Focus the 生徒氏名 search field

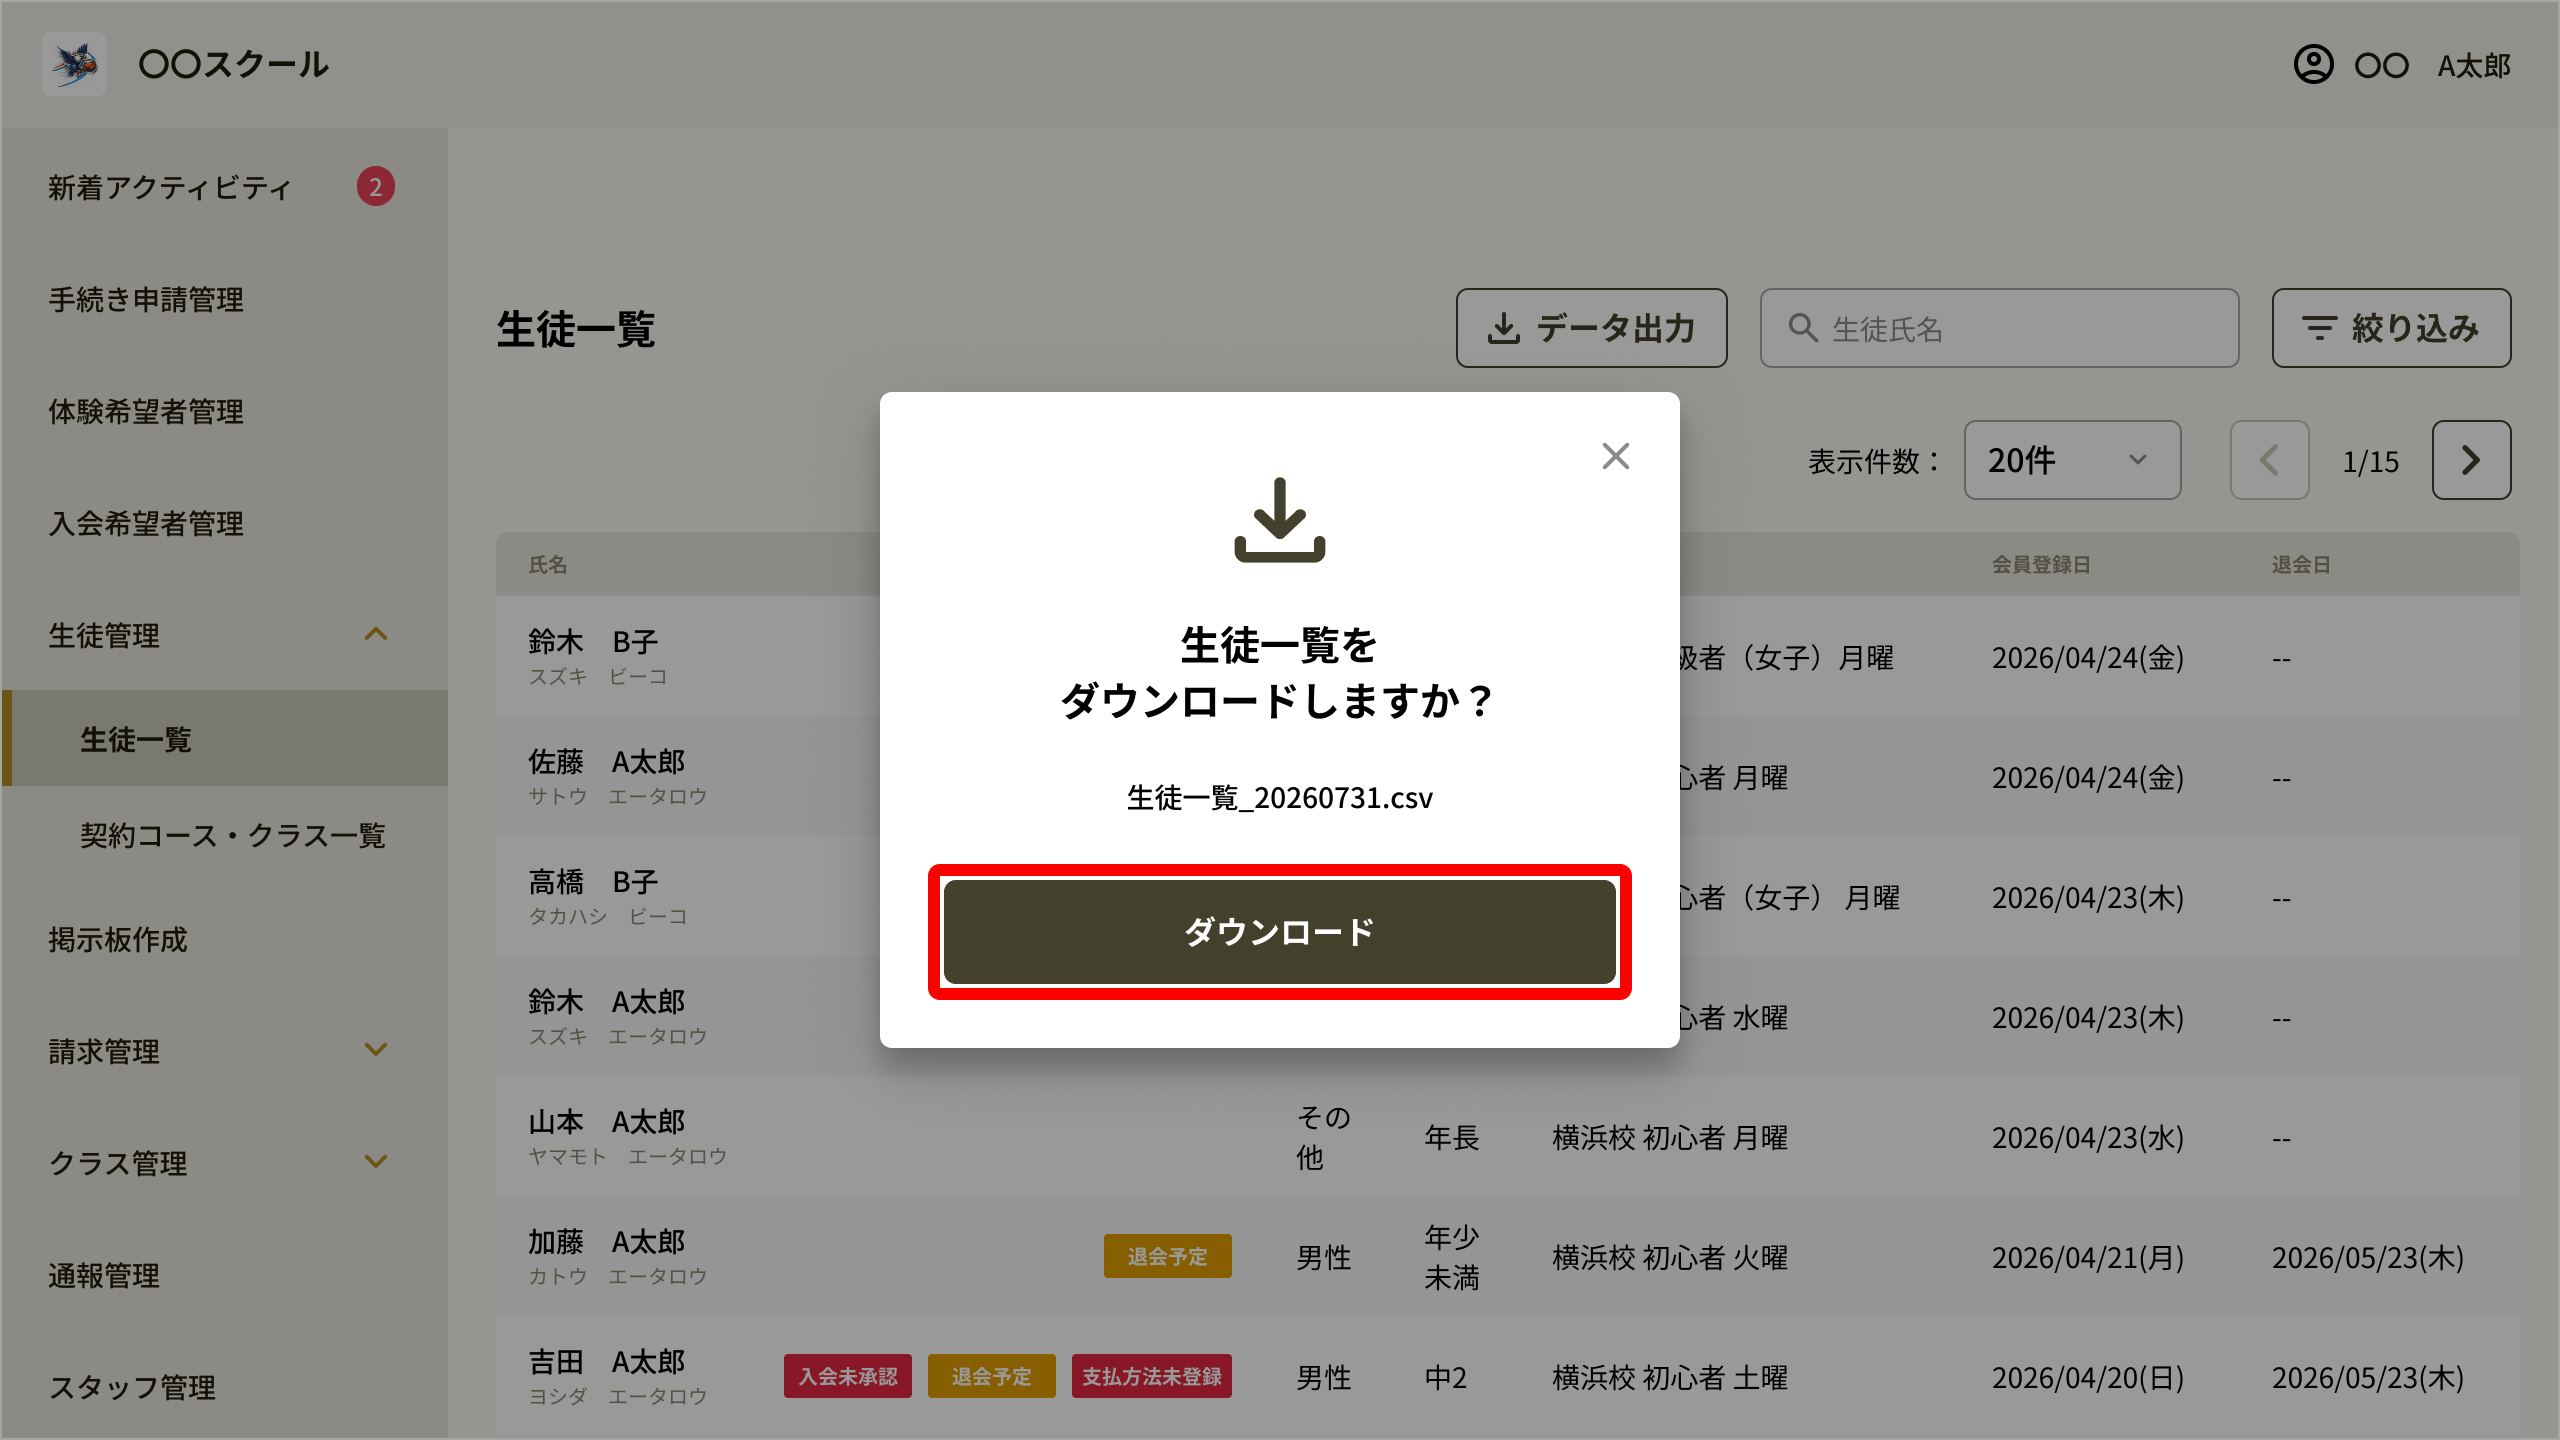[x=1999, y=328]
